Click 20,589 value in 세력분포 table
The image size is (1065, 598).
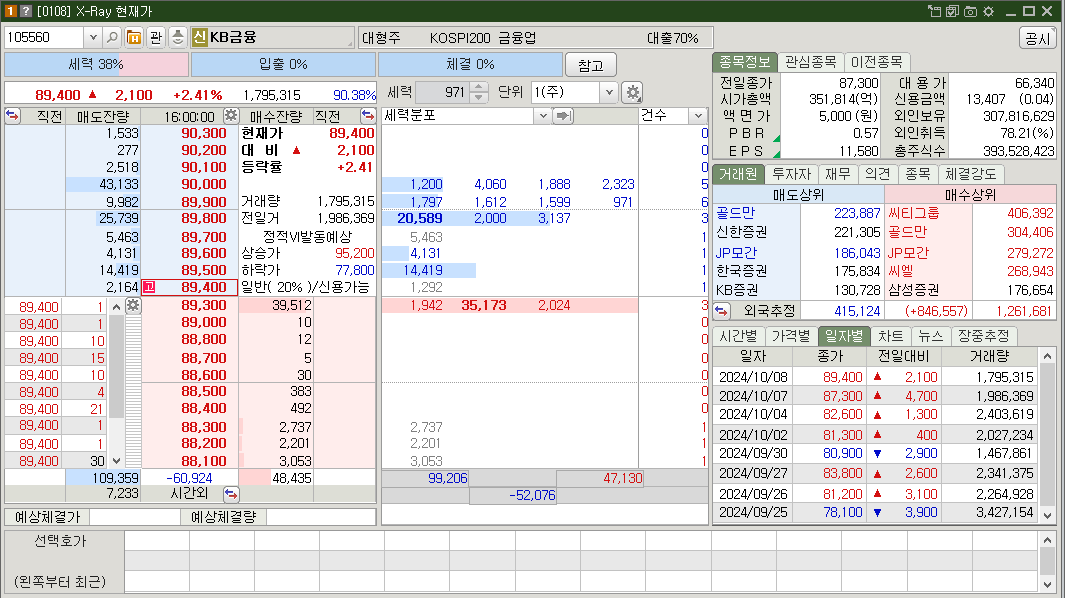(x=420, y=218)
